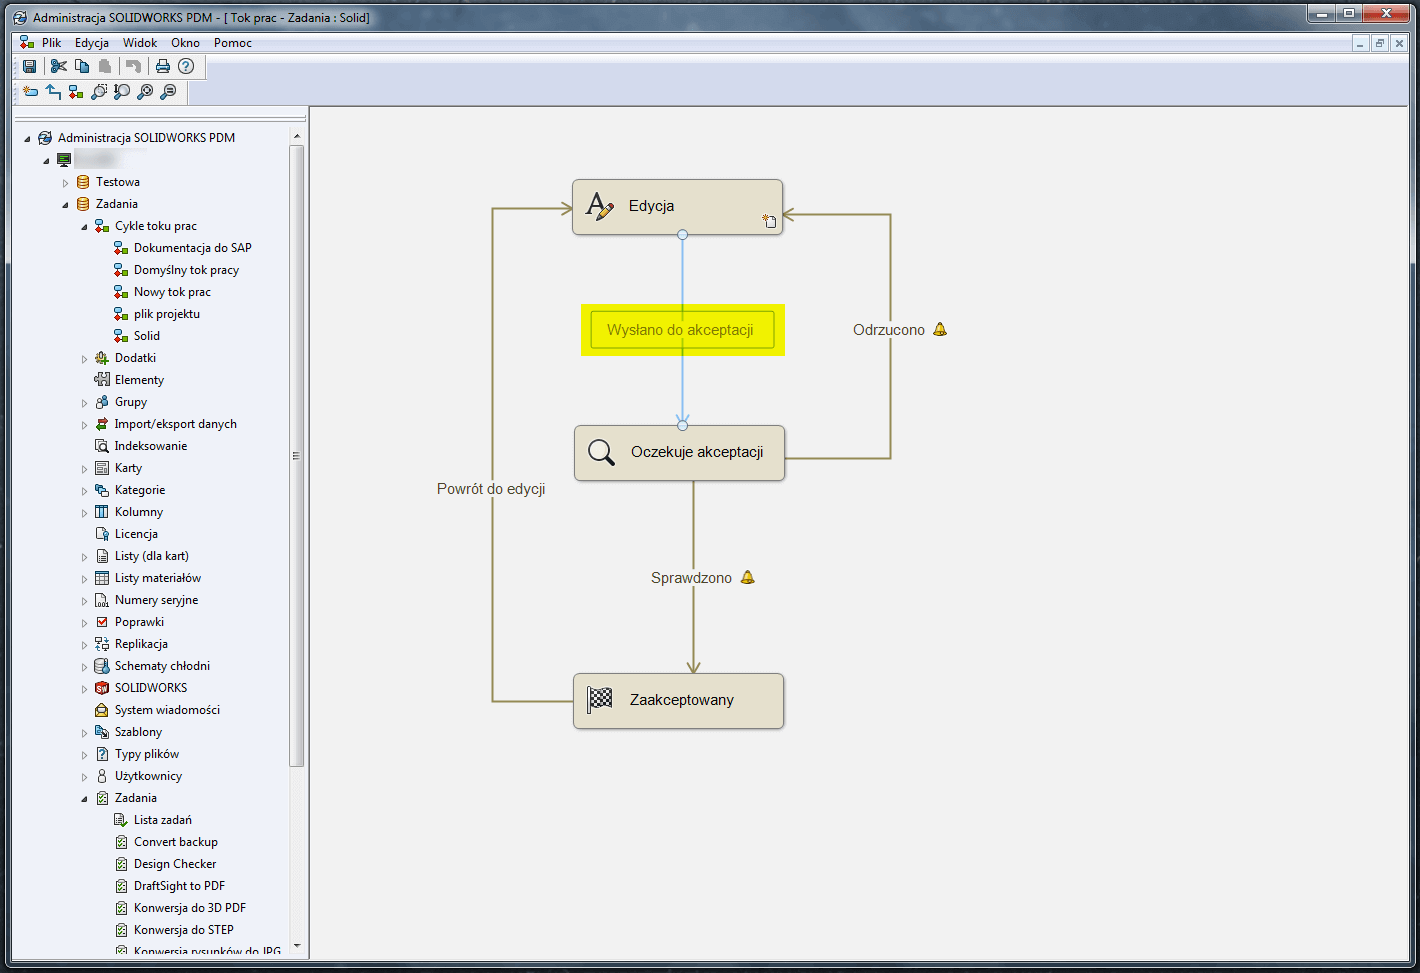Click the notification bell next to Odrzucono
Viewport: 1420px width, 973px height.
[939, 328]
